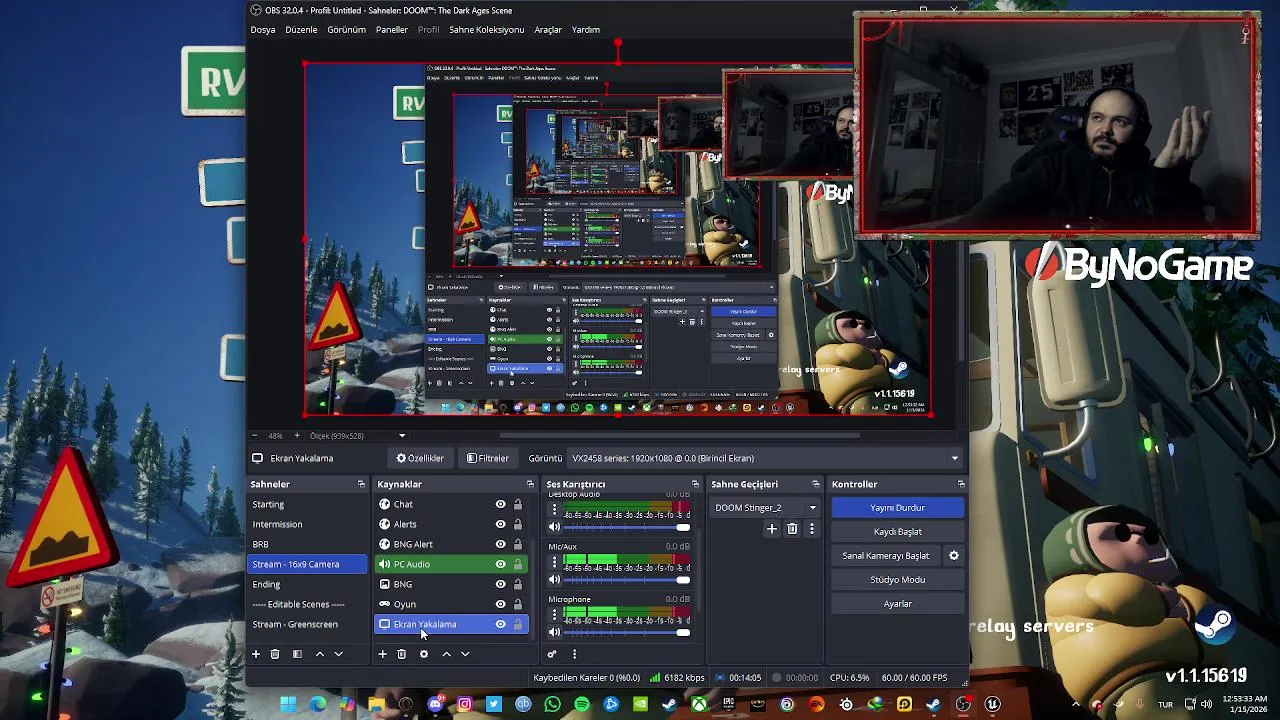The image size is (1280, 720).
Task: Add a new source in Kaynaklar toolbar
Action: pyautogui.click(x=382, y=654)
